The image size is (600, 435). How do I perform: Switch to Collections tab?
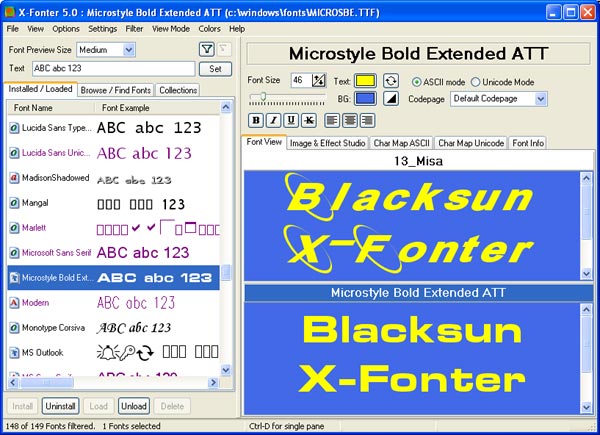(x=178, y=90)
